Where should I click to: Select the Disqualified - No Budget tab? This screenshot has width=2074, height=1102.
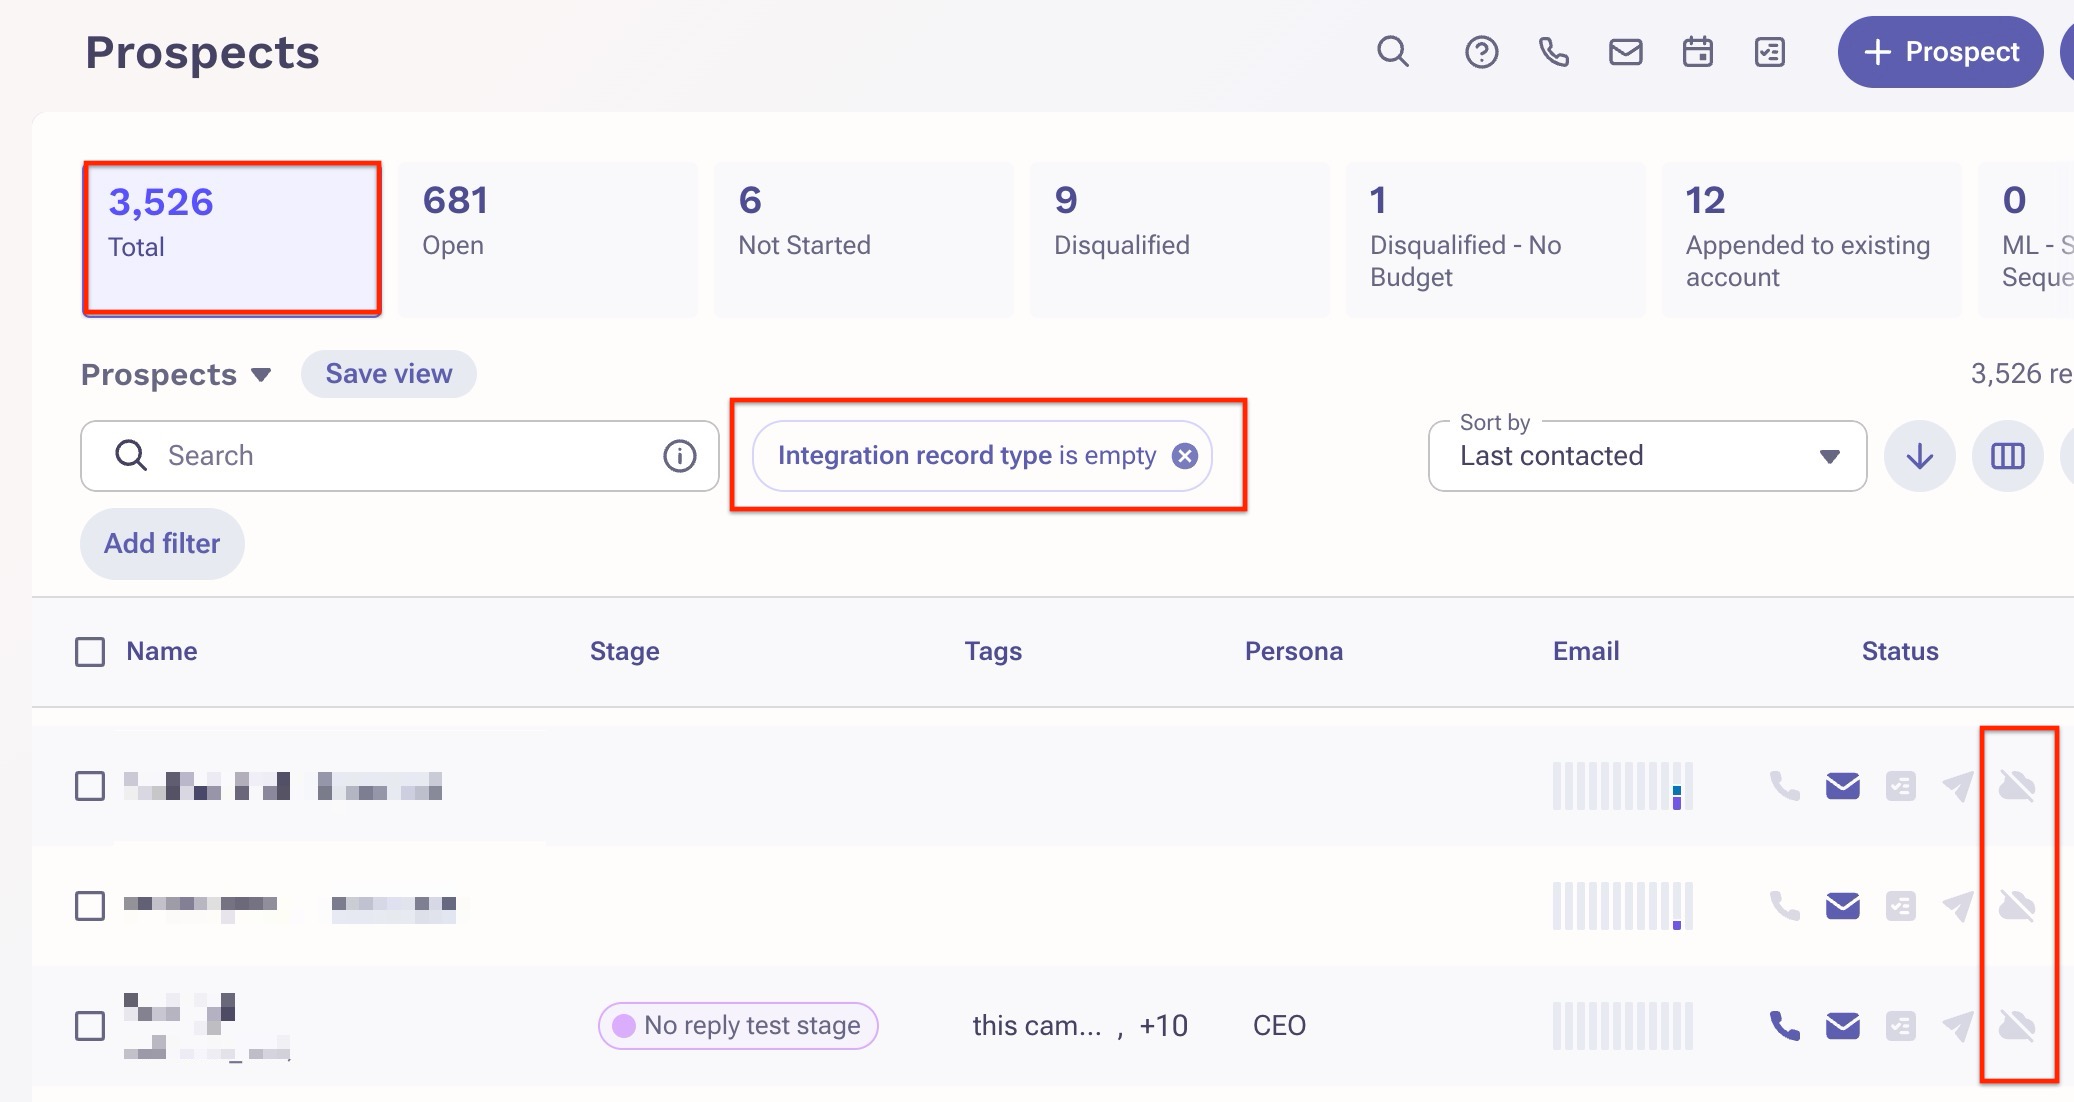[1495, 239]
